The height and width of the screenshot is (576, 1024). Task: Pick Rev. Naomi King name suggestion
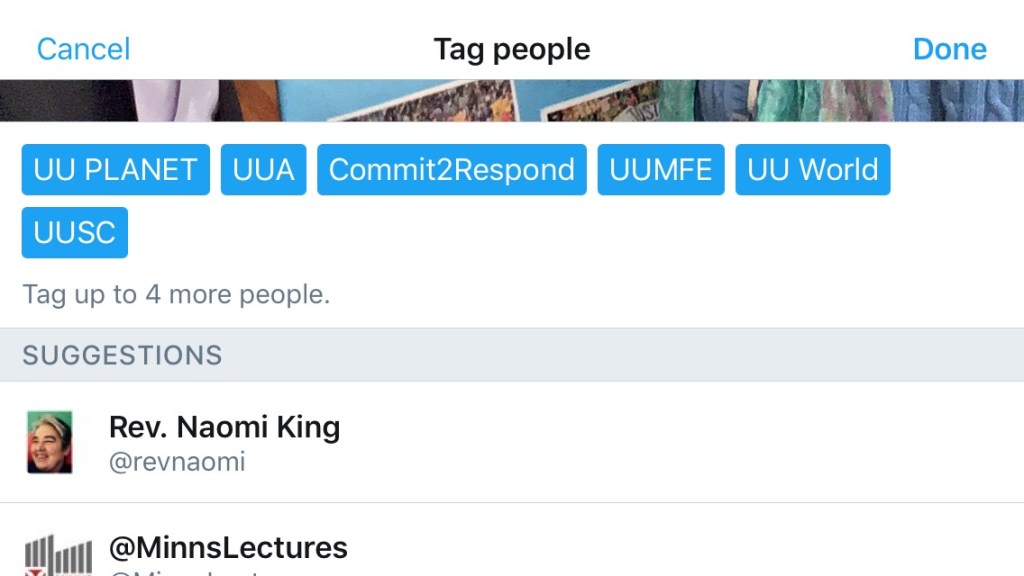point(224,427)
